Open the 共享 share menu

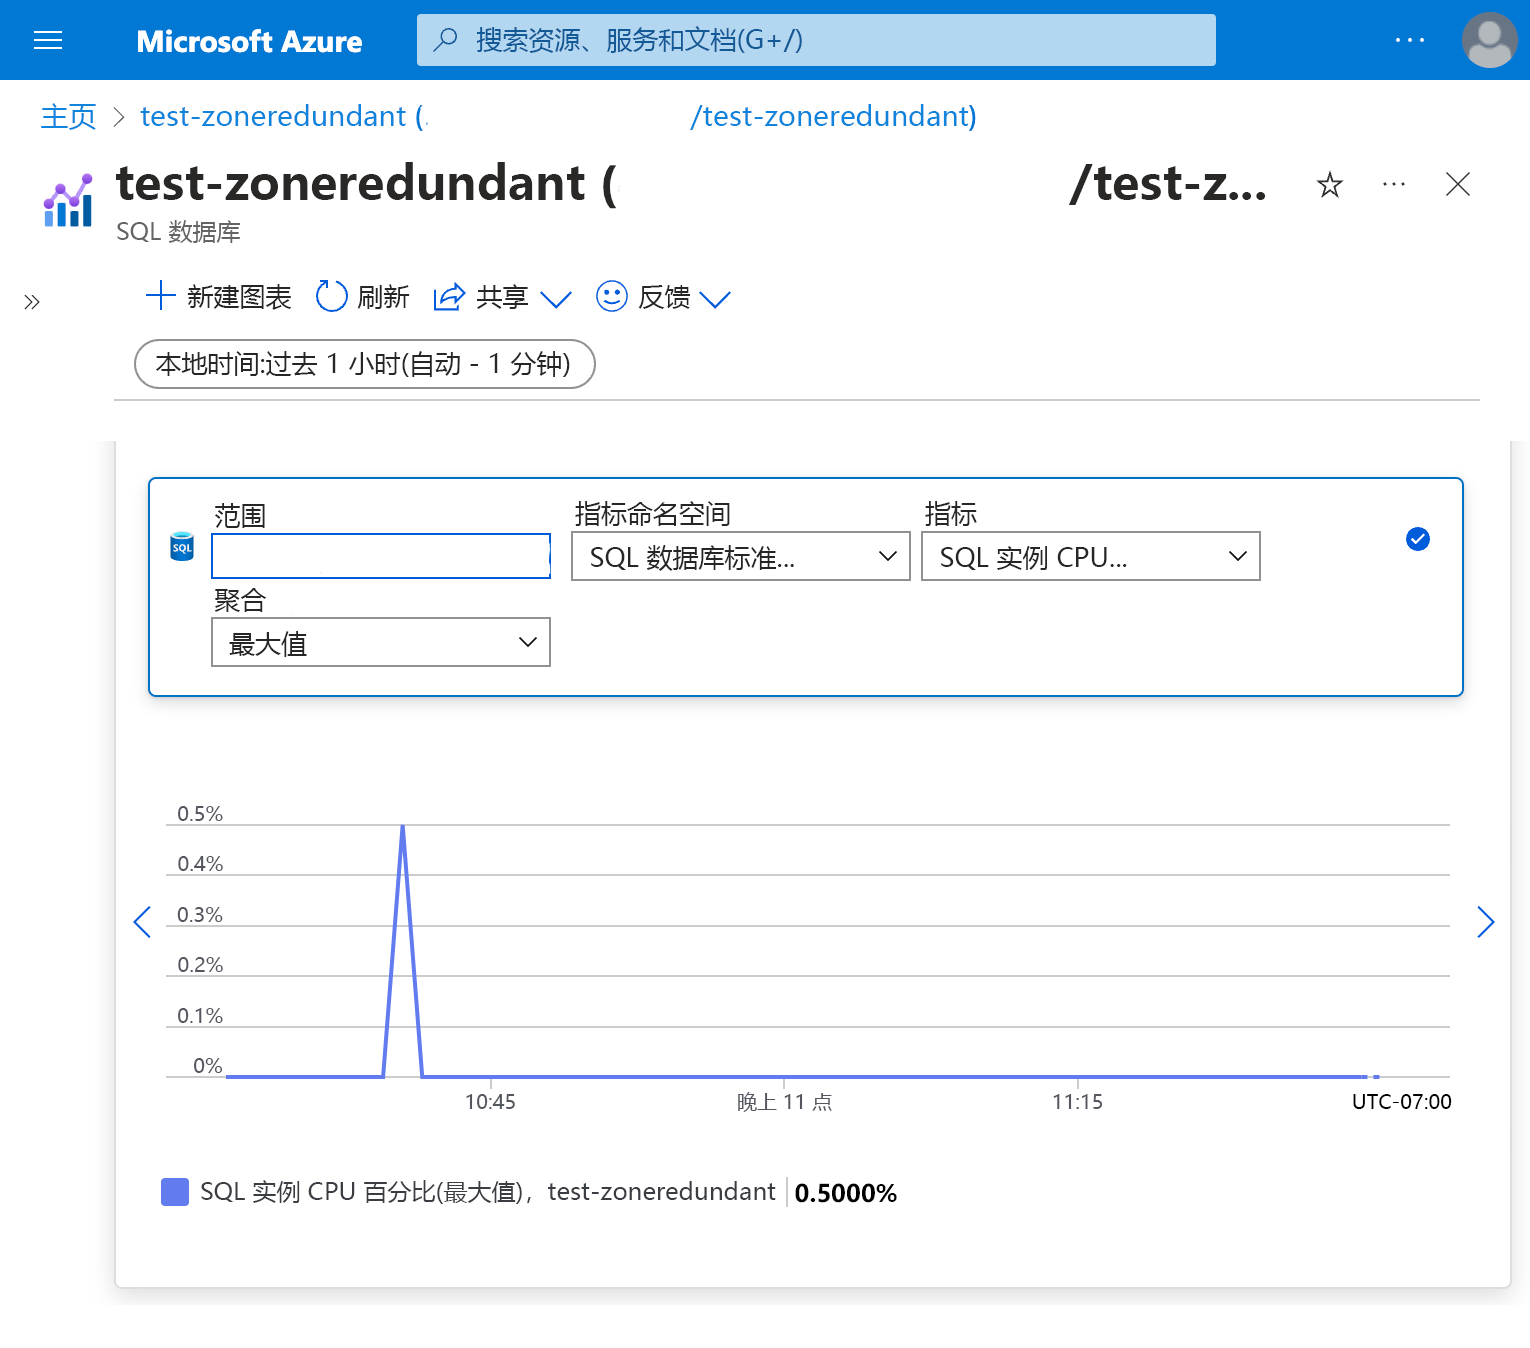[x=501, y=297]
